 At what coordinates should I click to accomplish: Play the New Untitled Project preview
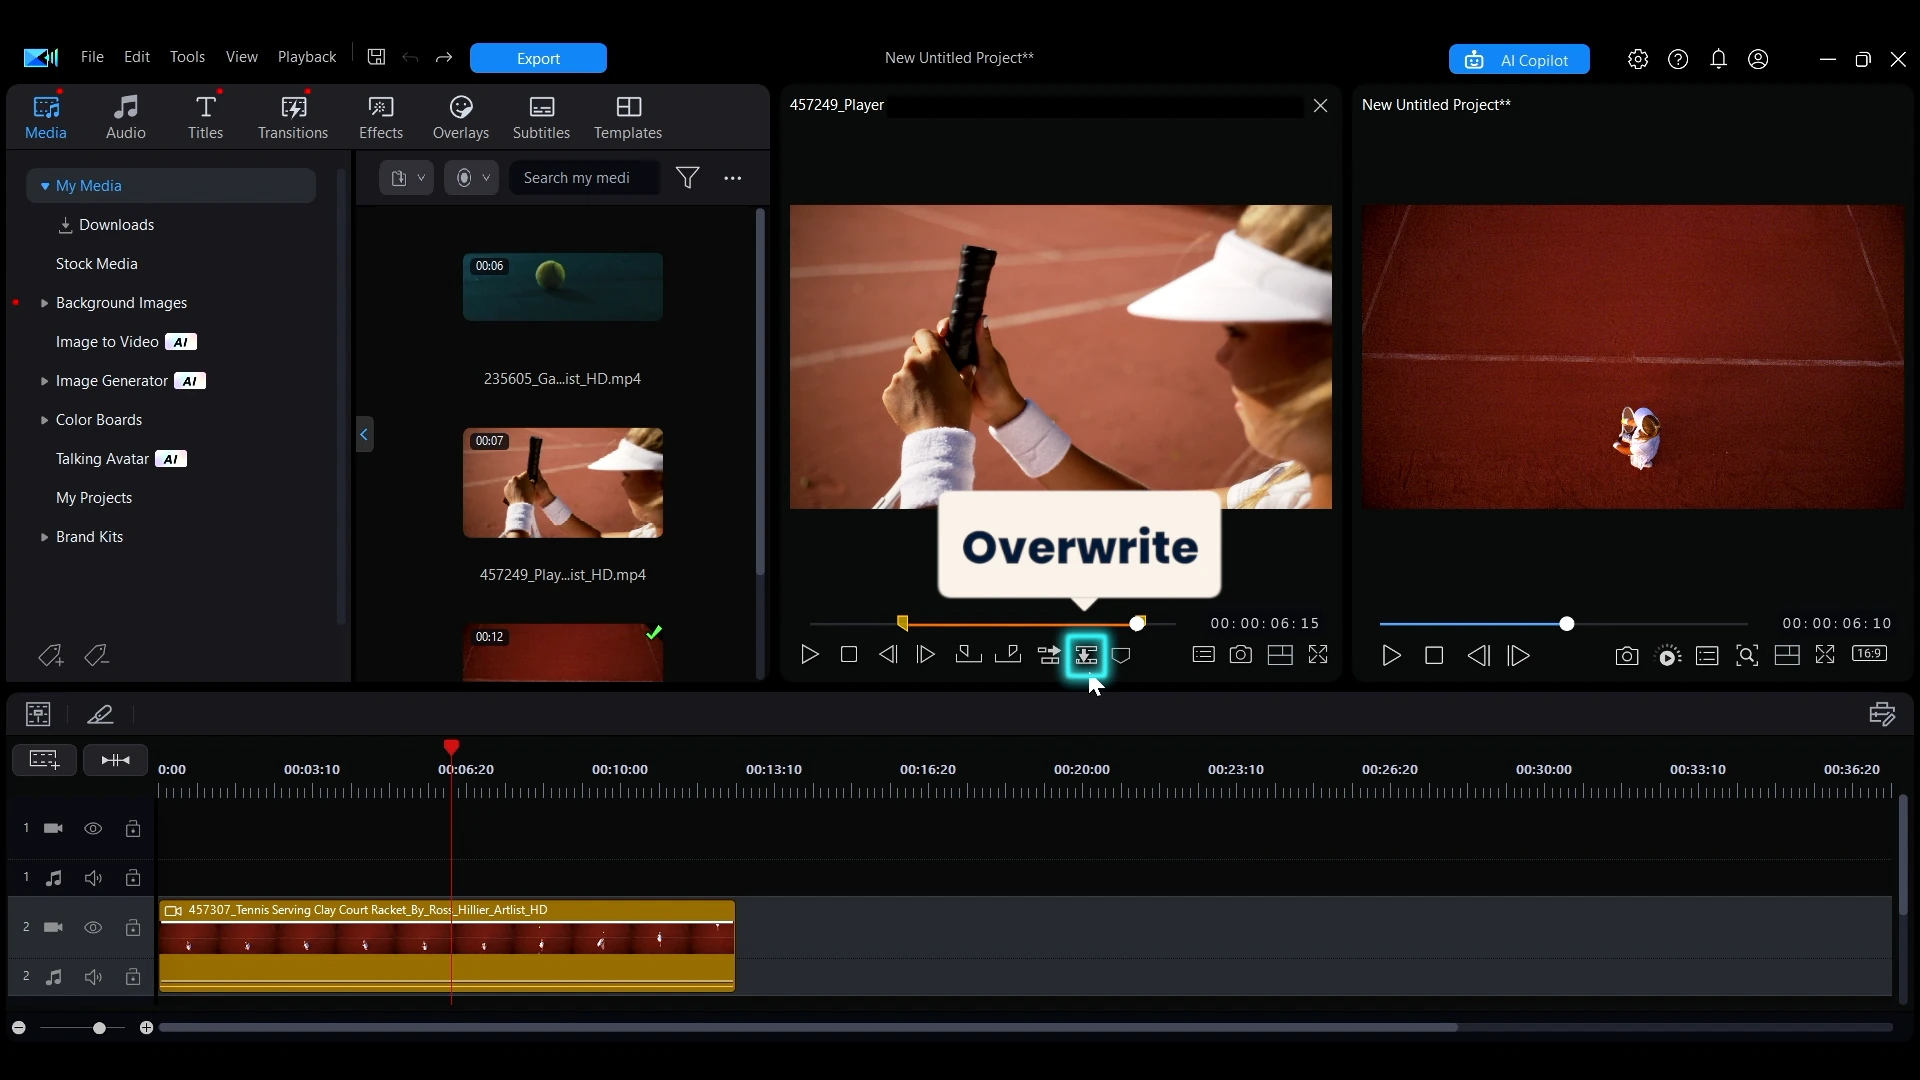[x=1391, y=656]
